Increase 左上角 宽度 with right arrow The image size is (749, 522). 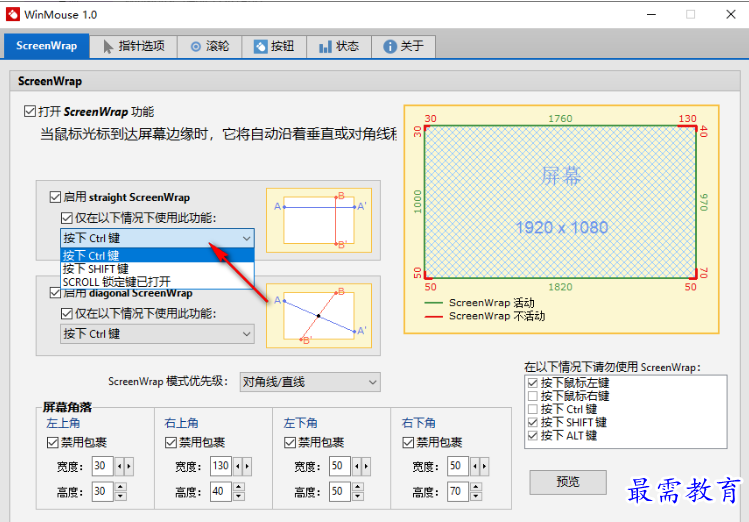click(128, 466)
